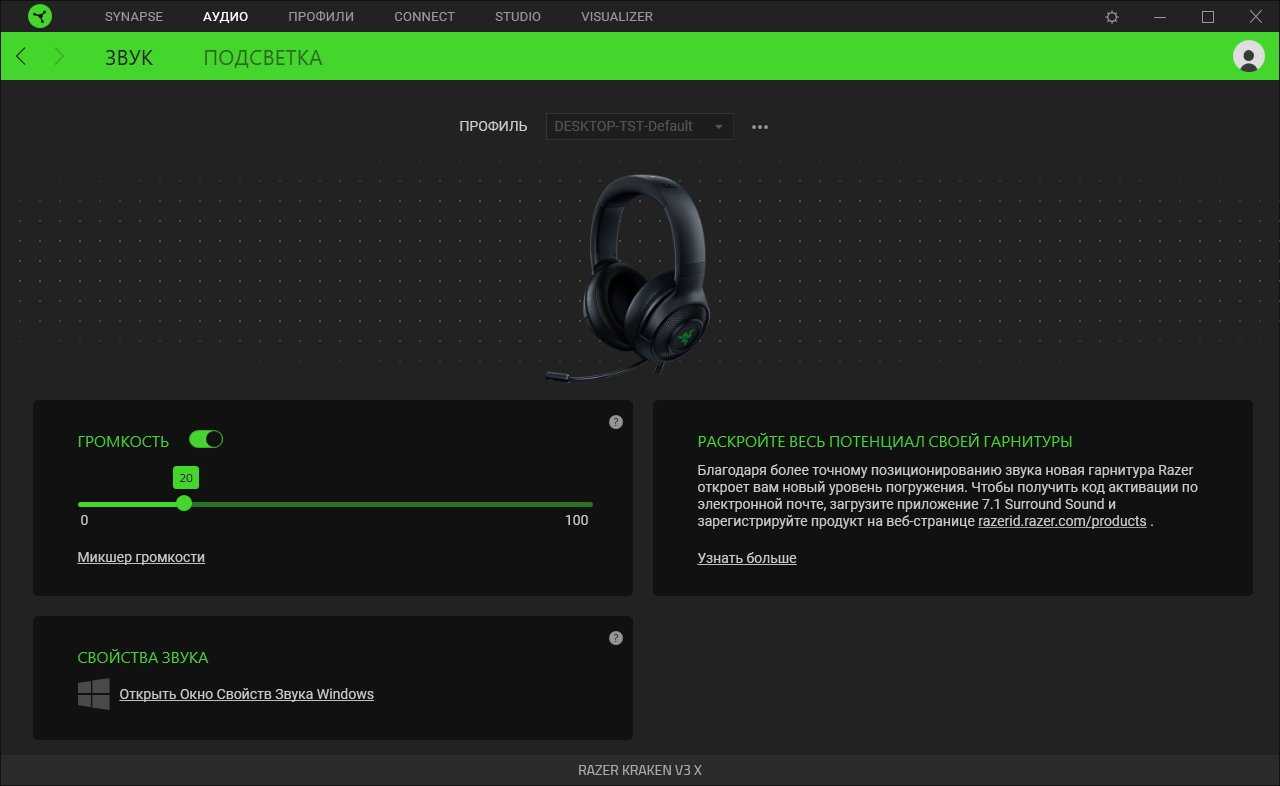Open the razerid.razer.com/products link
The image size is (1280, 786).
click(1062, 521)
